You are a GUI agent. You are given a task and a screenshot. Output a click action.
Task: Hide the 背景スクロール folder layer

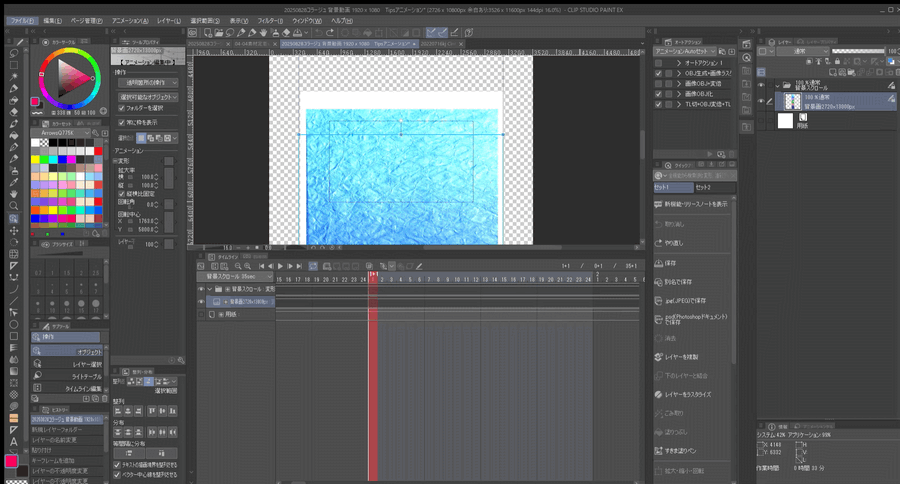click(762, 86)
